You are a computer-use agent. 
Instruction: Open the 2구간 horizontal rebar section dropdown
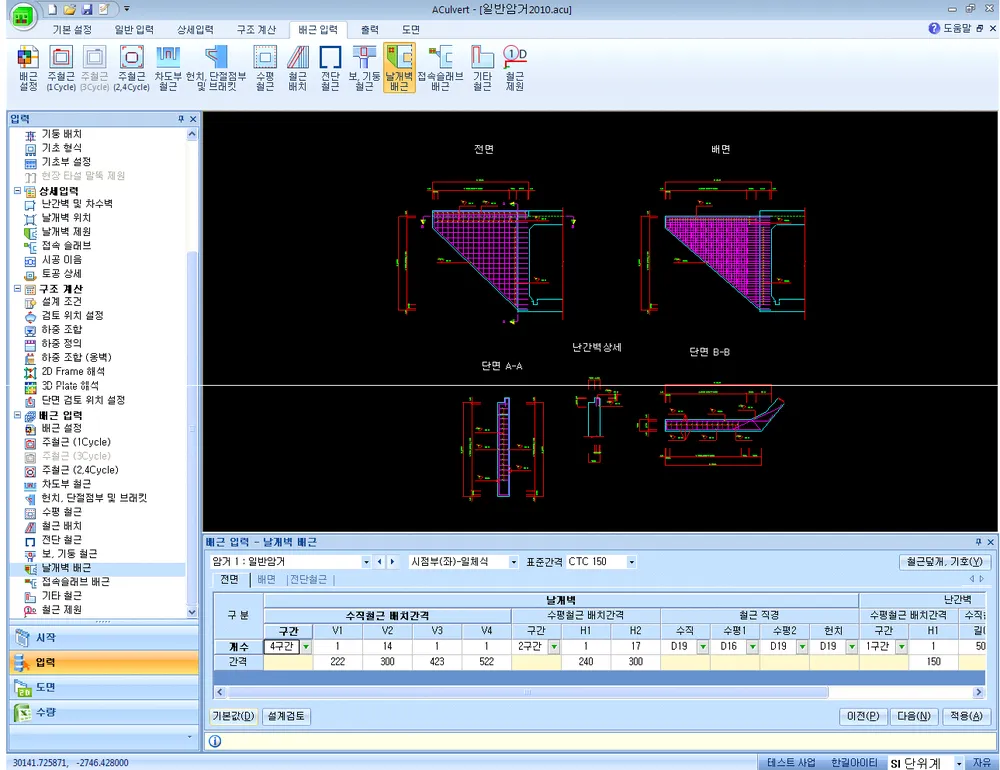pos(554,647)
